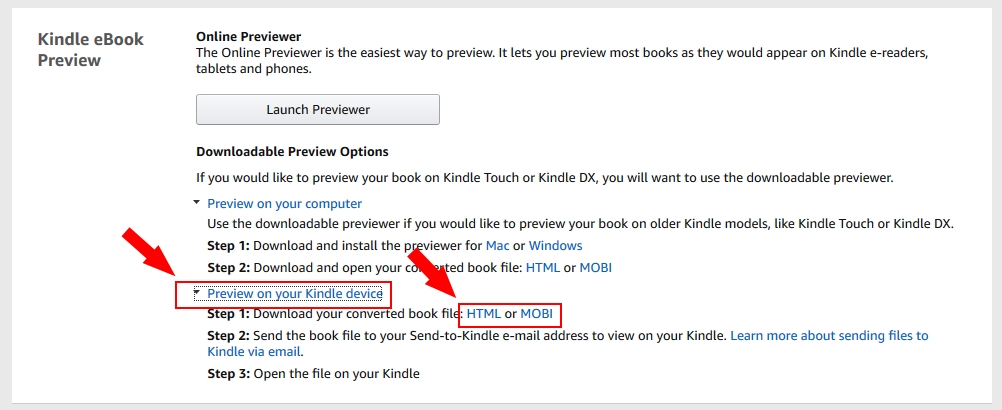This screenshot has width=1002, height=410.
Task: Click the Downloadable Preview Options heading
Action: tap(292, 152)
